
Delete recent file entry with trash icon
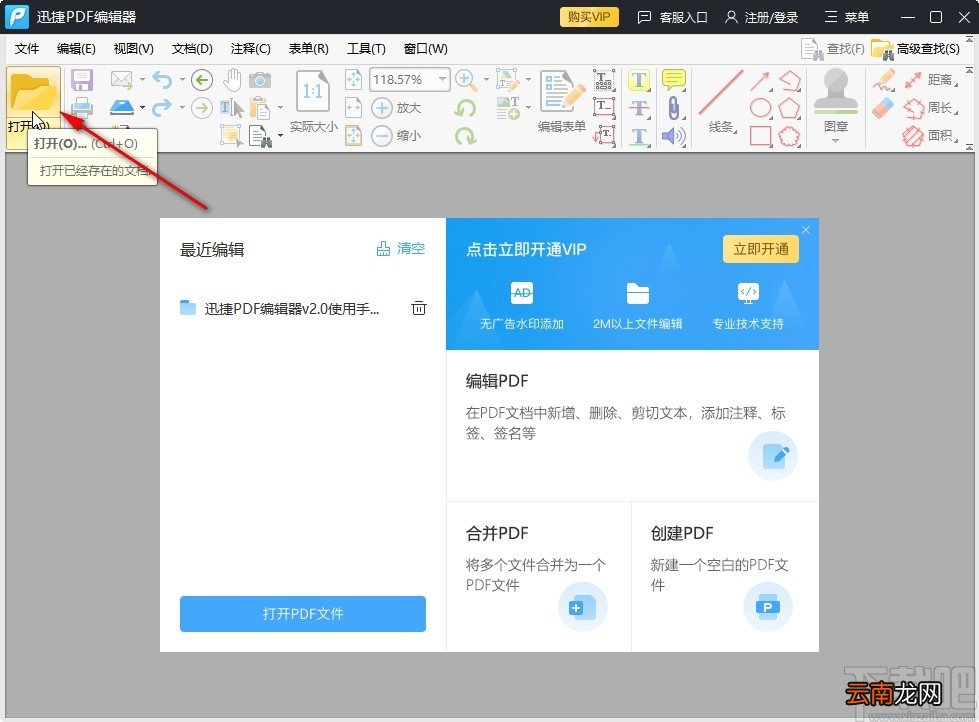click(419, 308)
